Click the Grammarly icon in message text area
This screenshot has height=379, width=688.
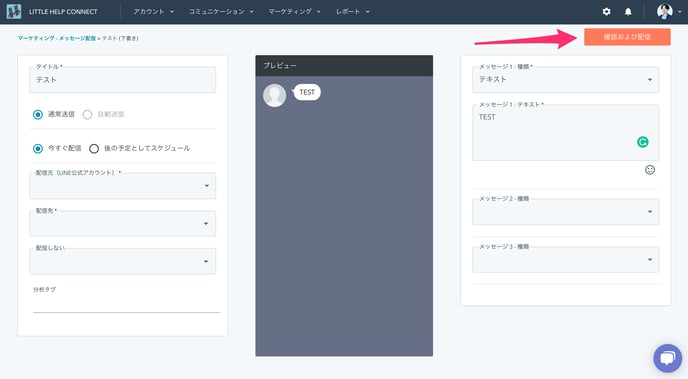tap(642, 142)
